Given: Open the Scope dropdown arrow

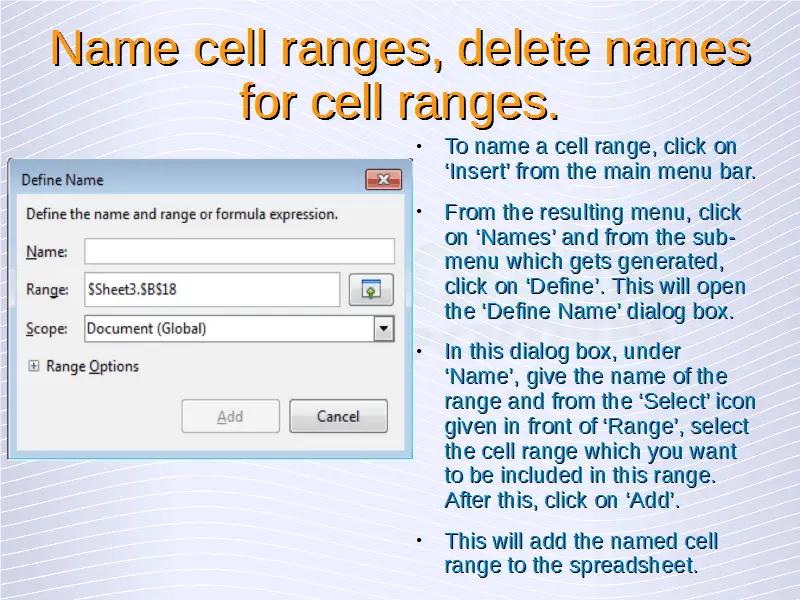Looking at the screenshot, I should pos(383,328).
